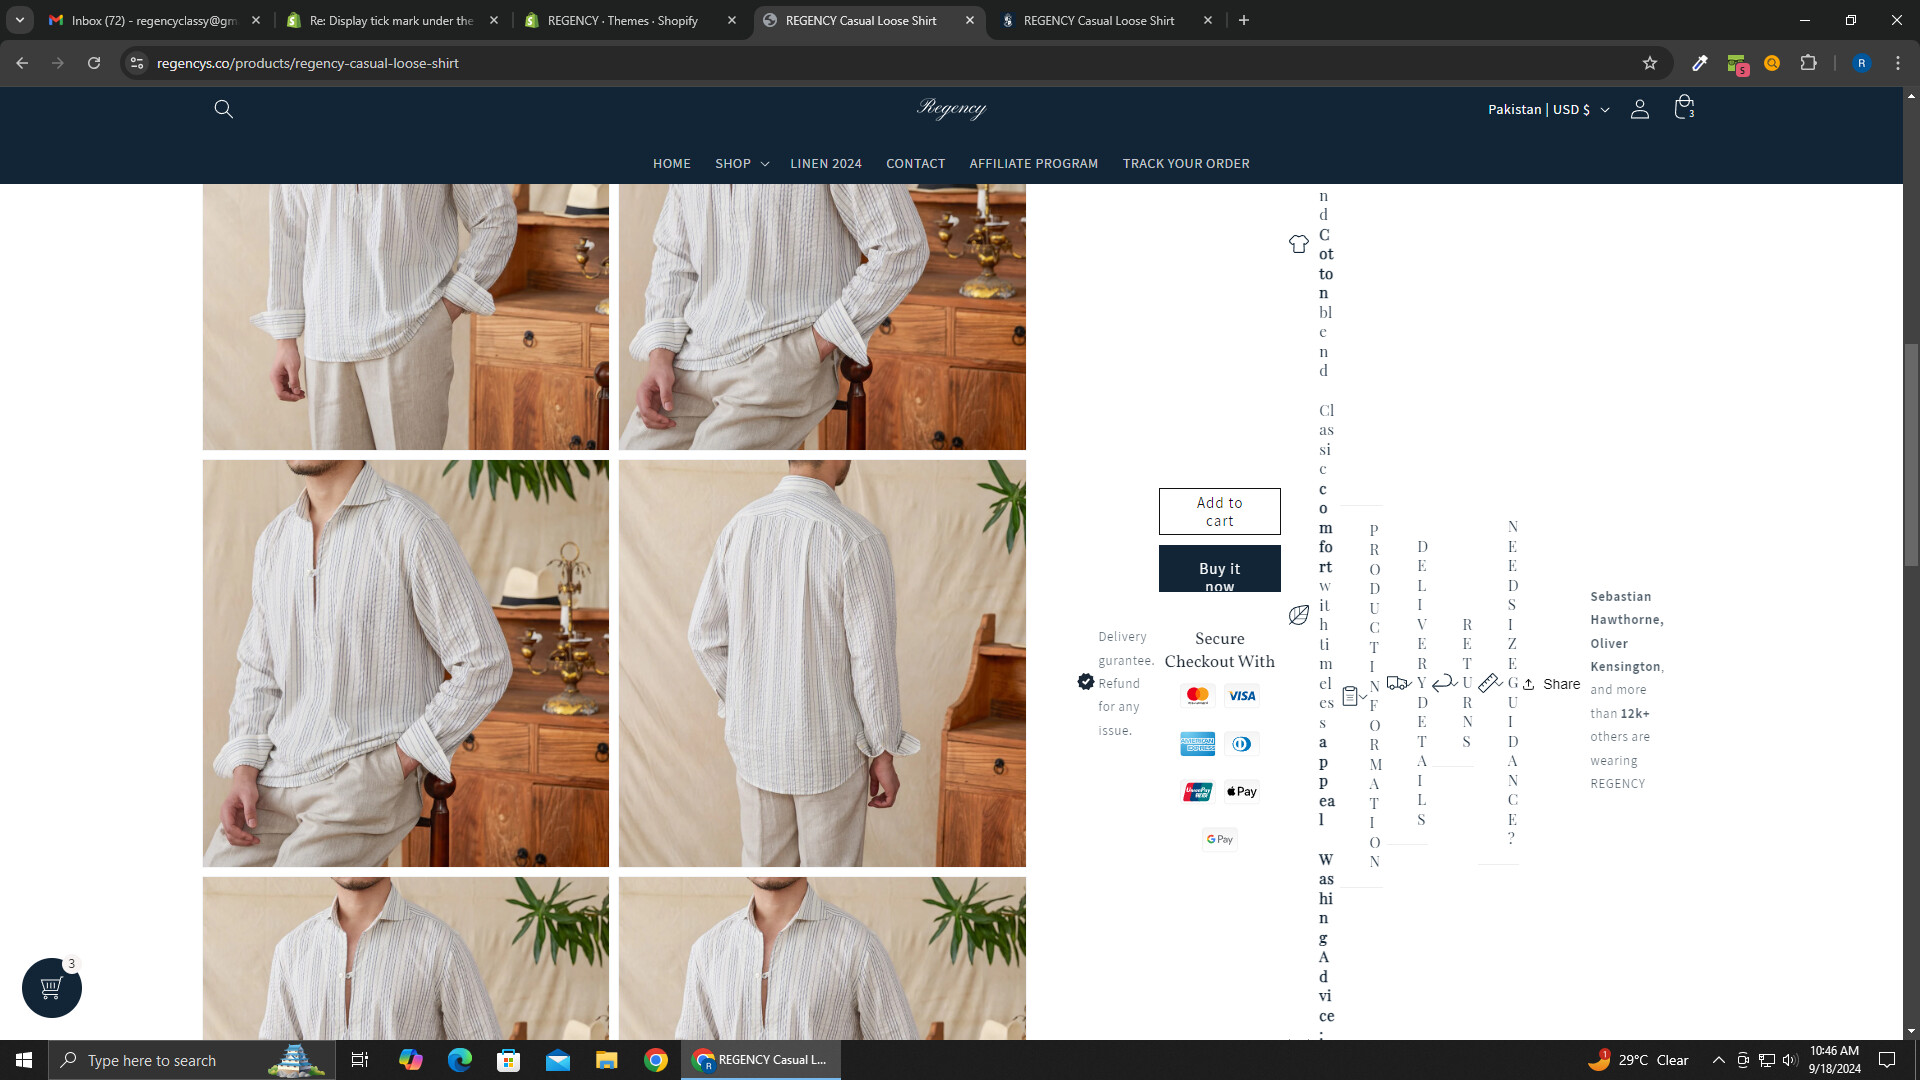Click the Apple Pay payment icon
The width and height of the screenshot is (1920, 1080).
pos(1242,792)
